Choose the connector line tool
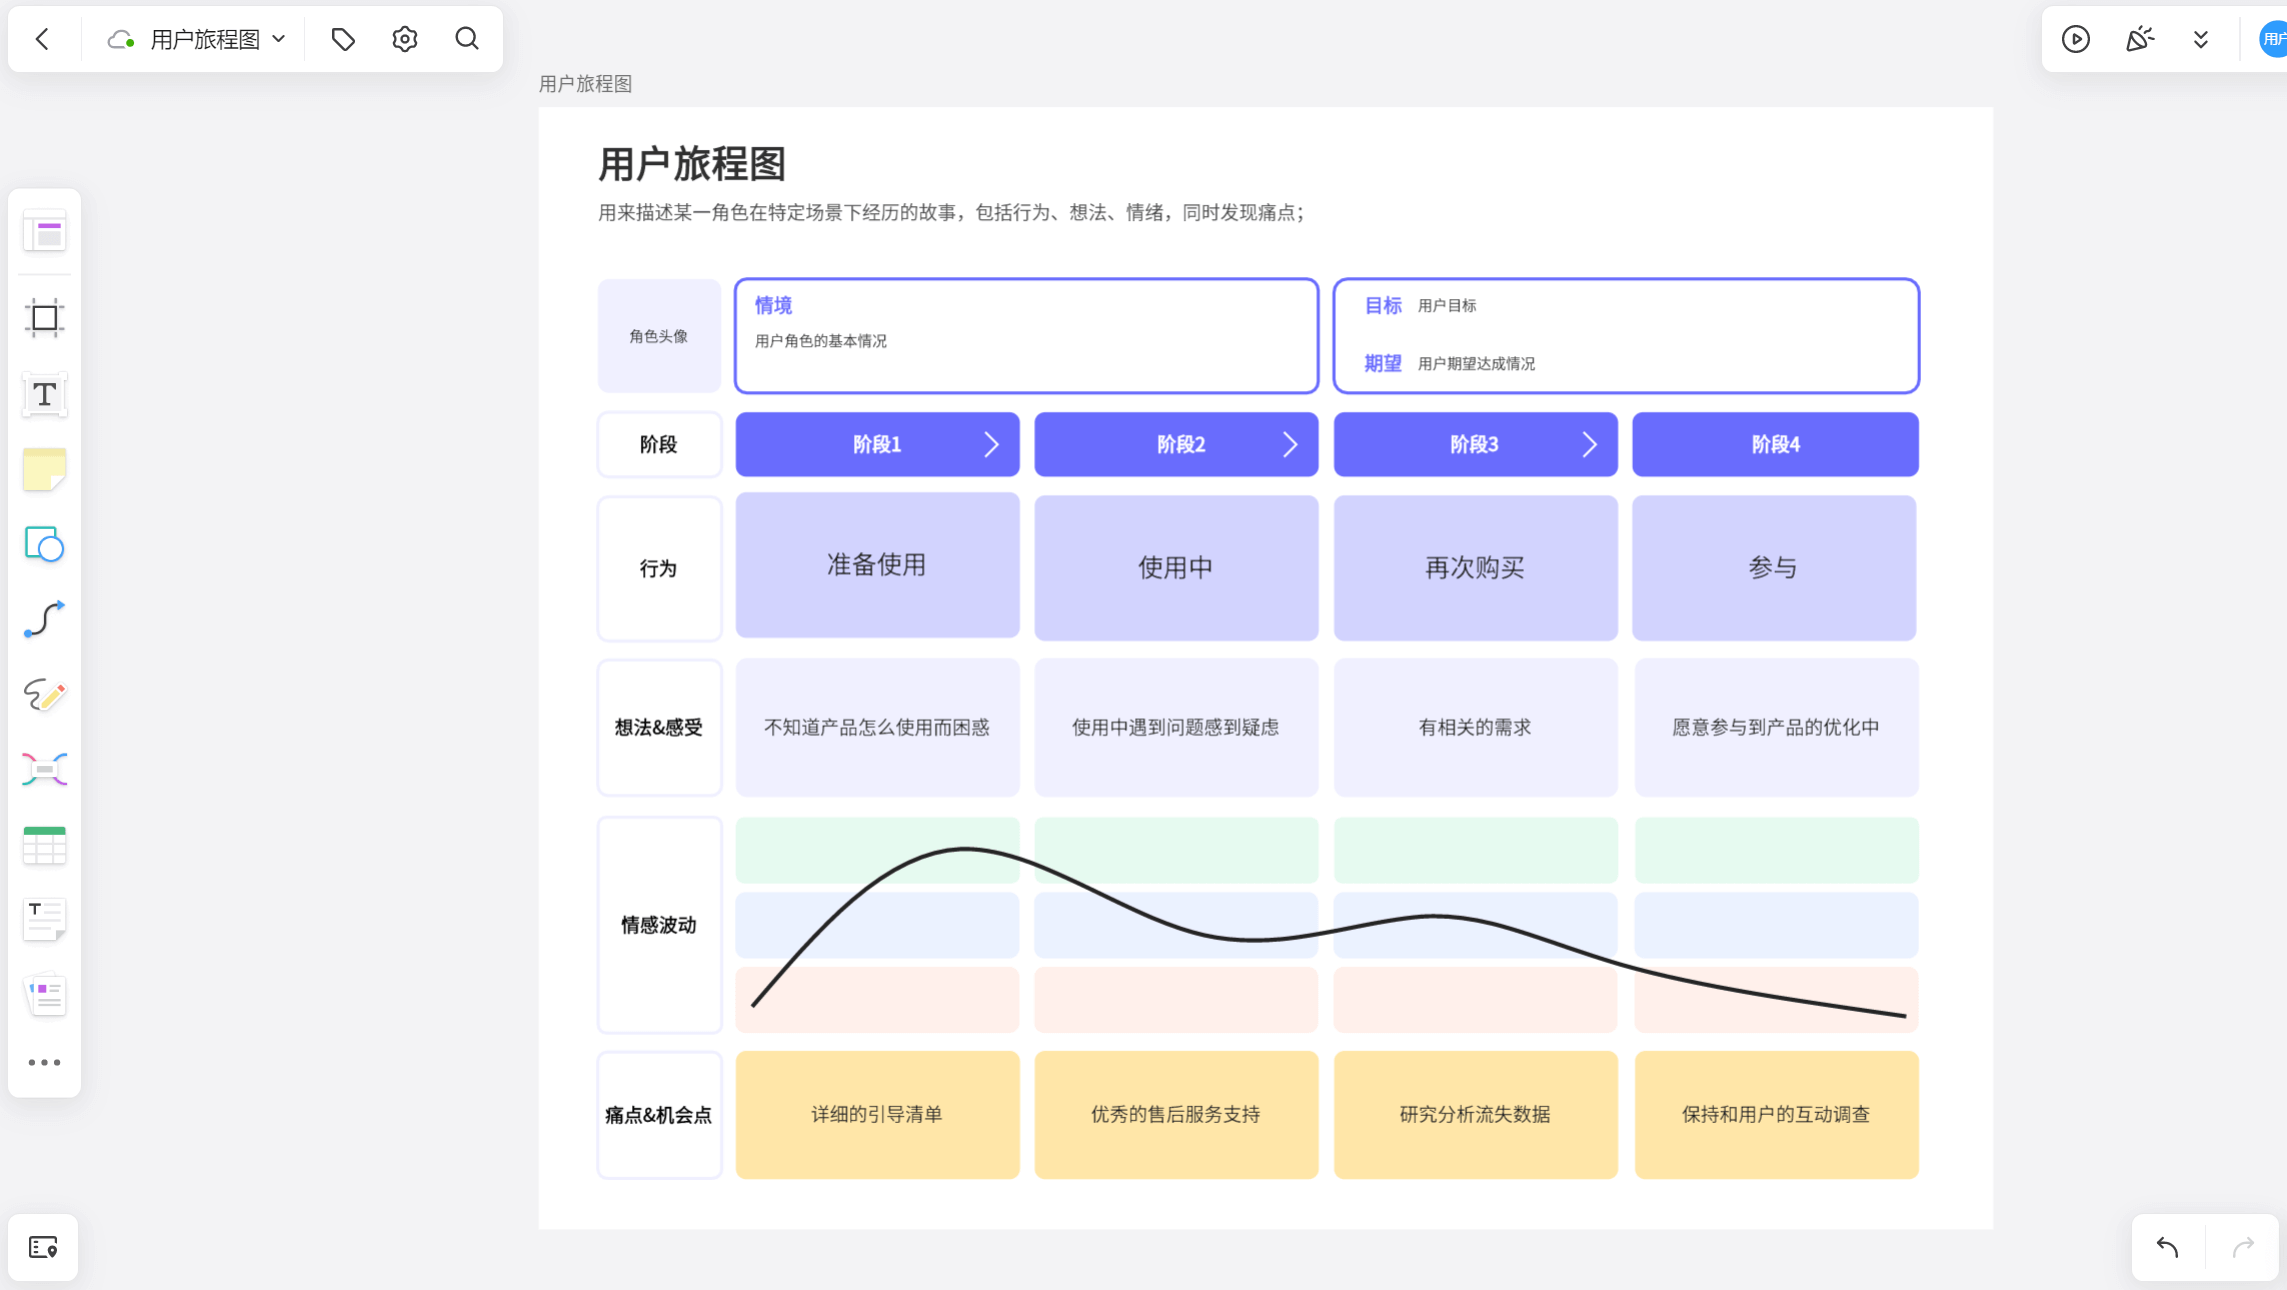 44,620
